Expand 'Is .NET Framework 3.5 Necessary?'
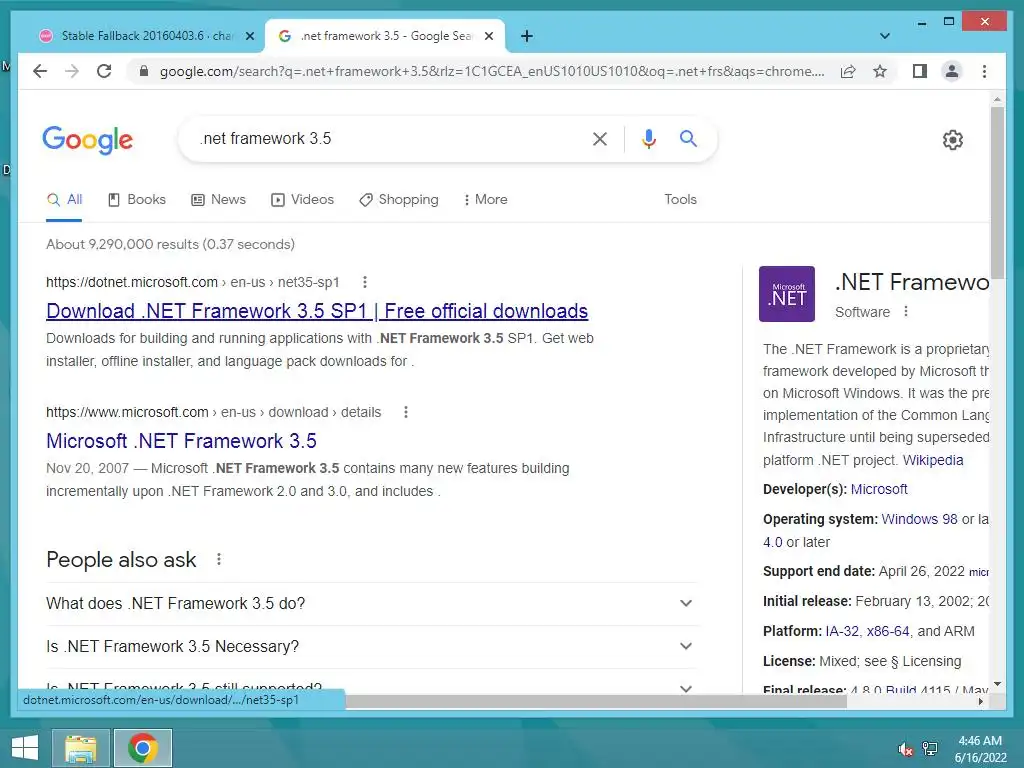 (x=372, y=647)
